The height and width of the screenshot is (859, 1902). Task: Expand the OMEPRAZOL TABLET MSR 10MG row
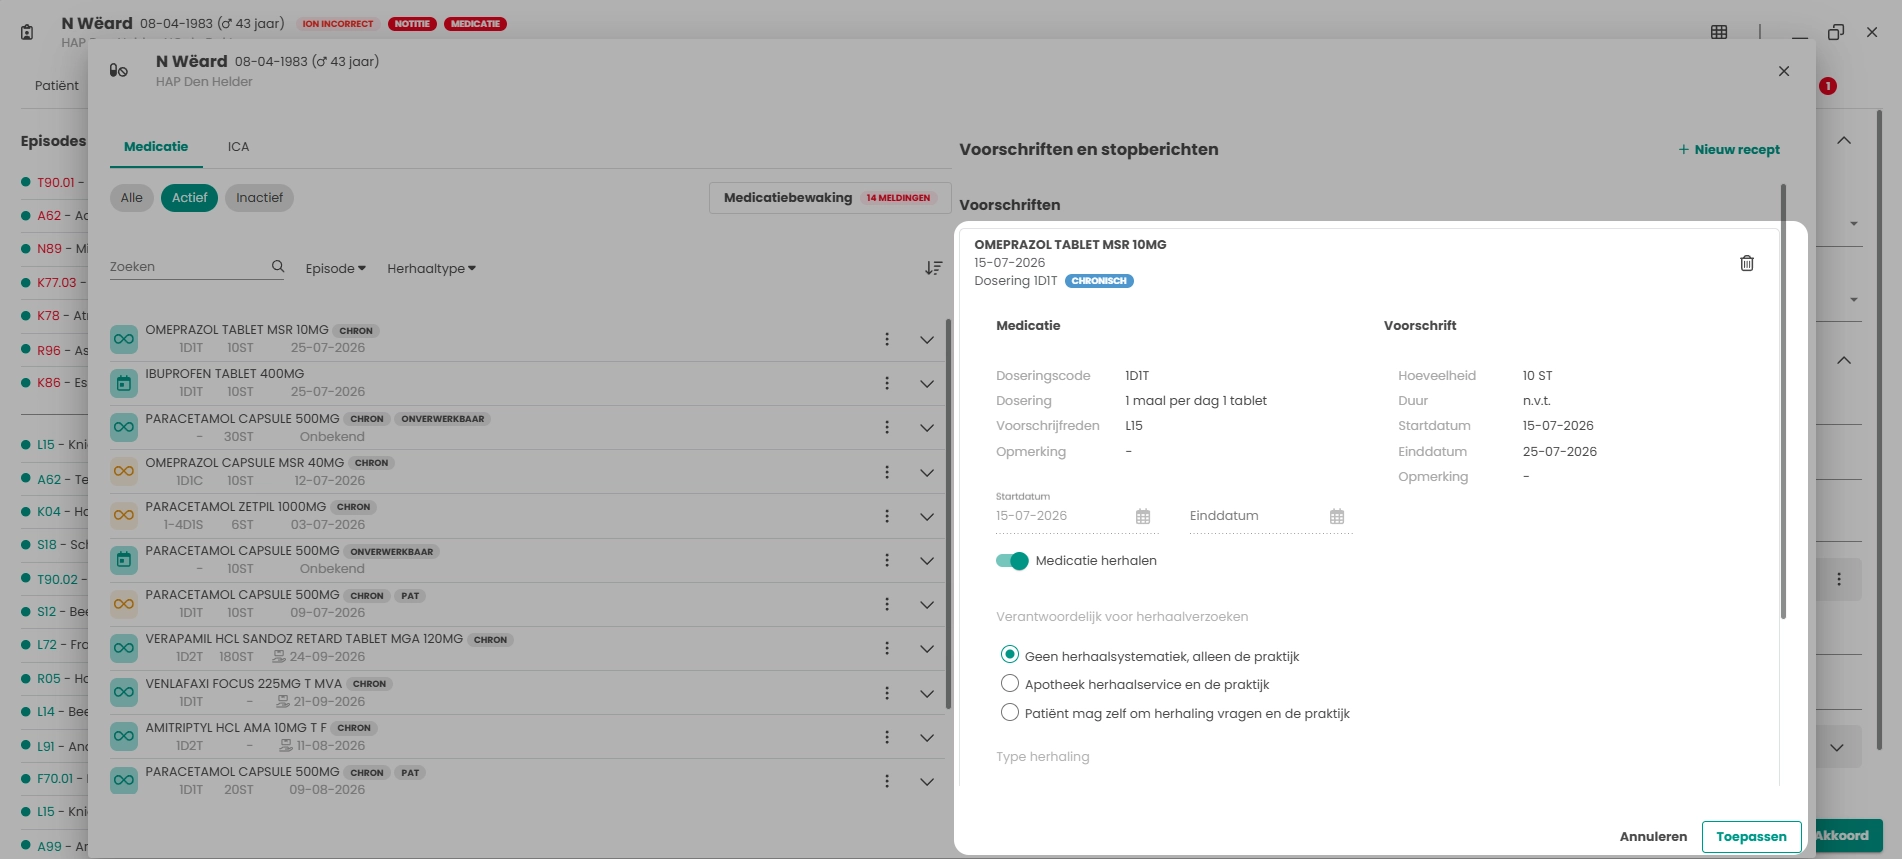coord(927,340)
